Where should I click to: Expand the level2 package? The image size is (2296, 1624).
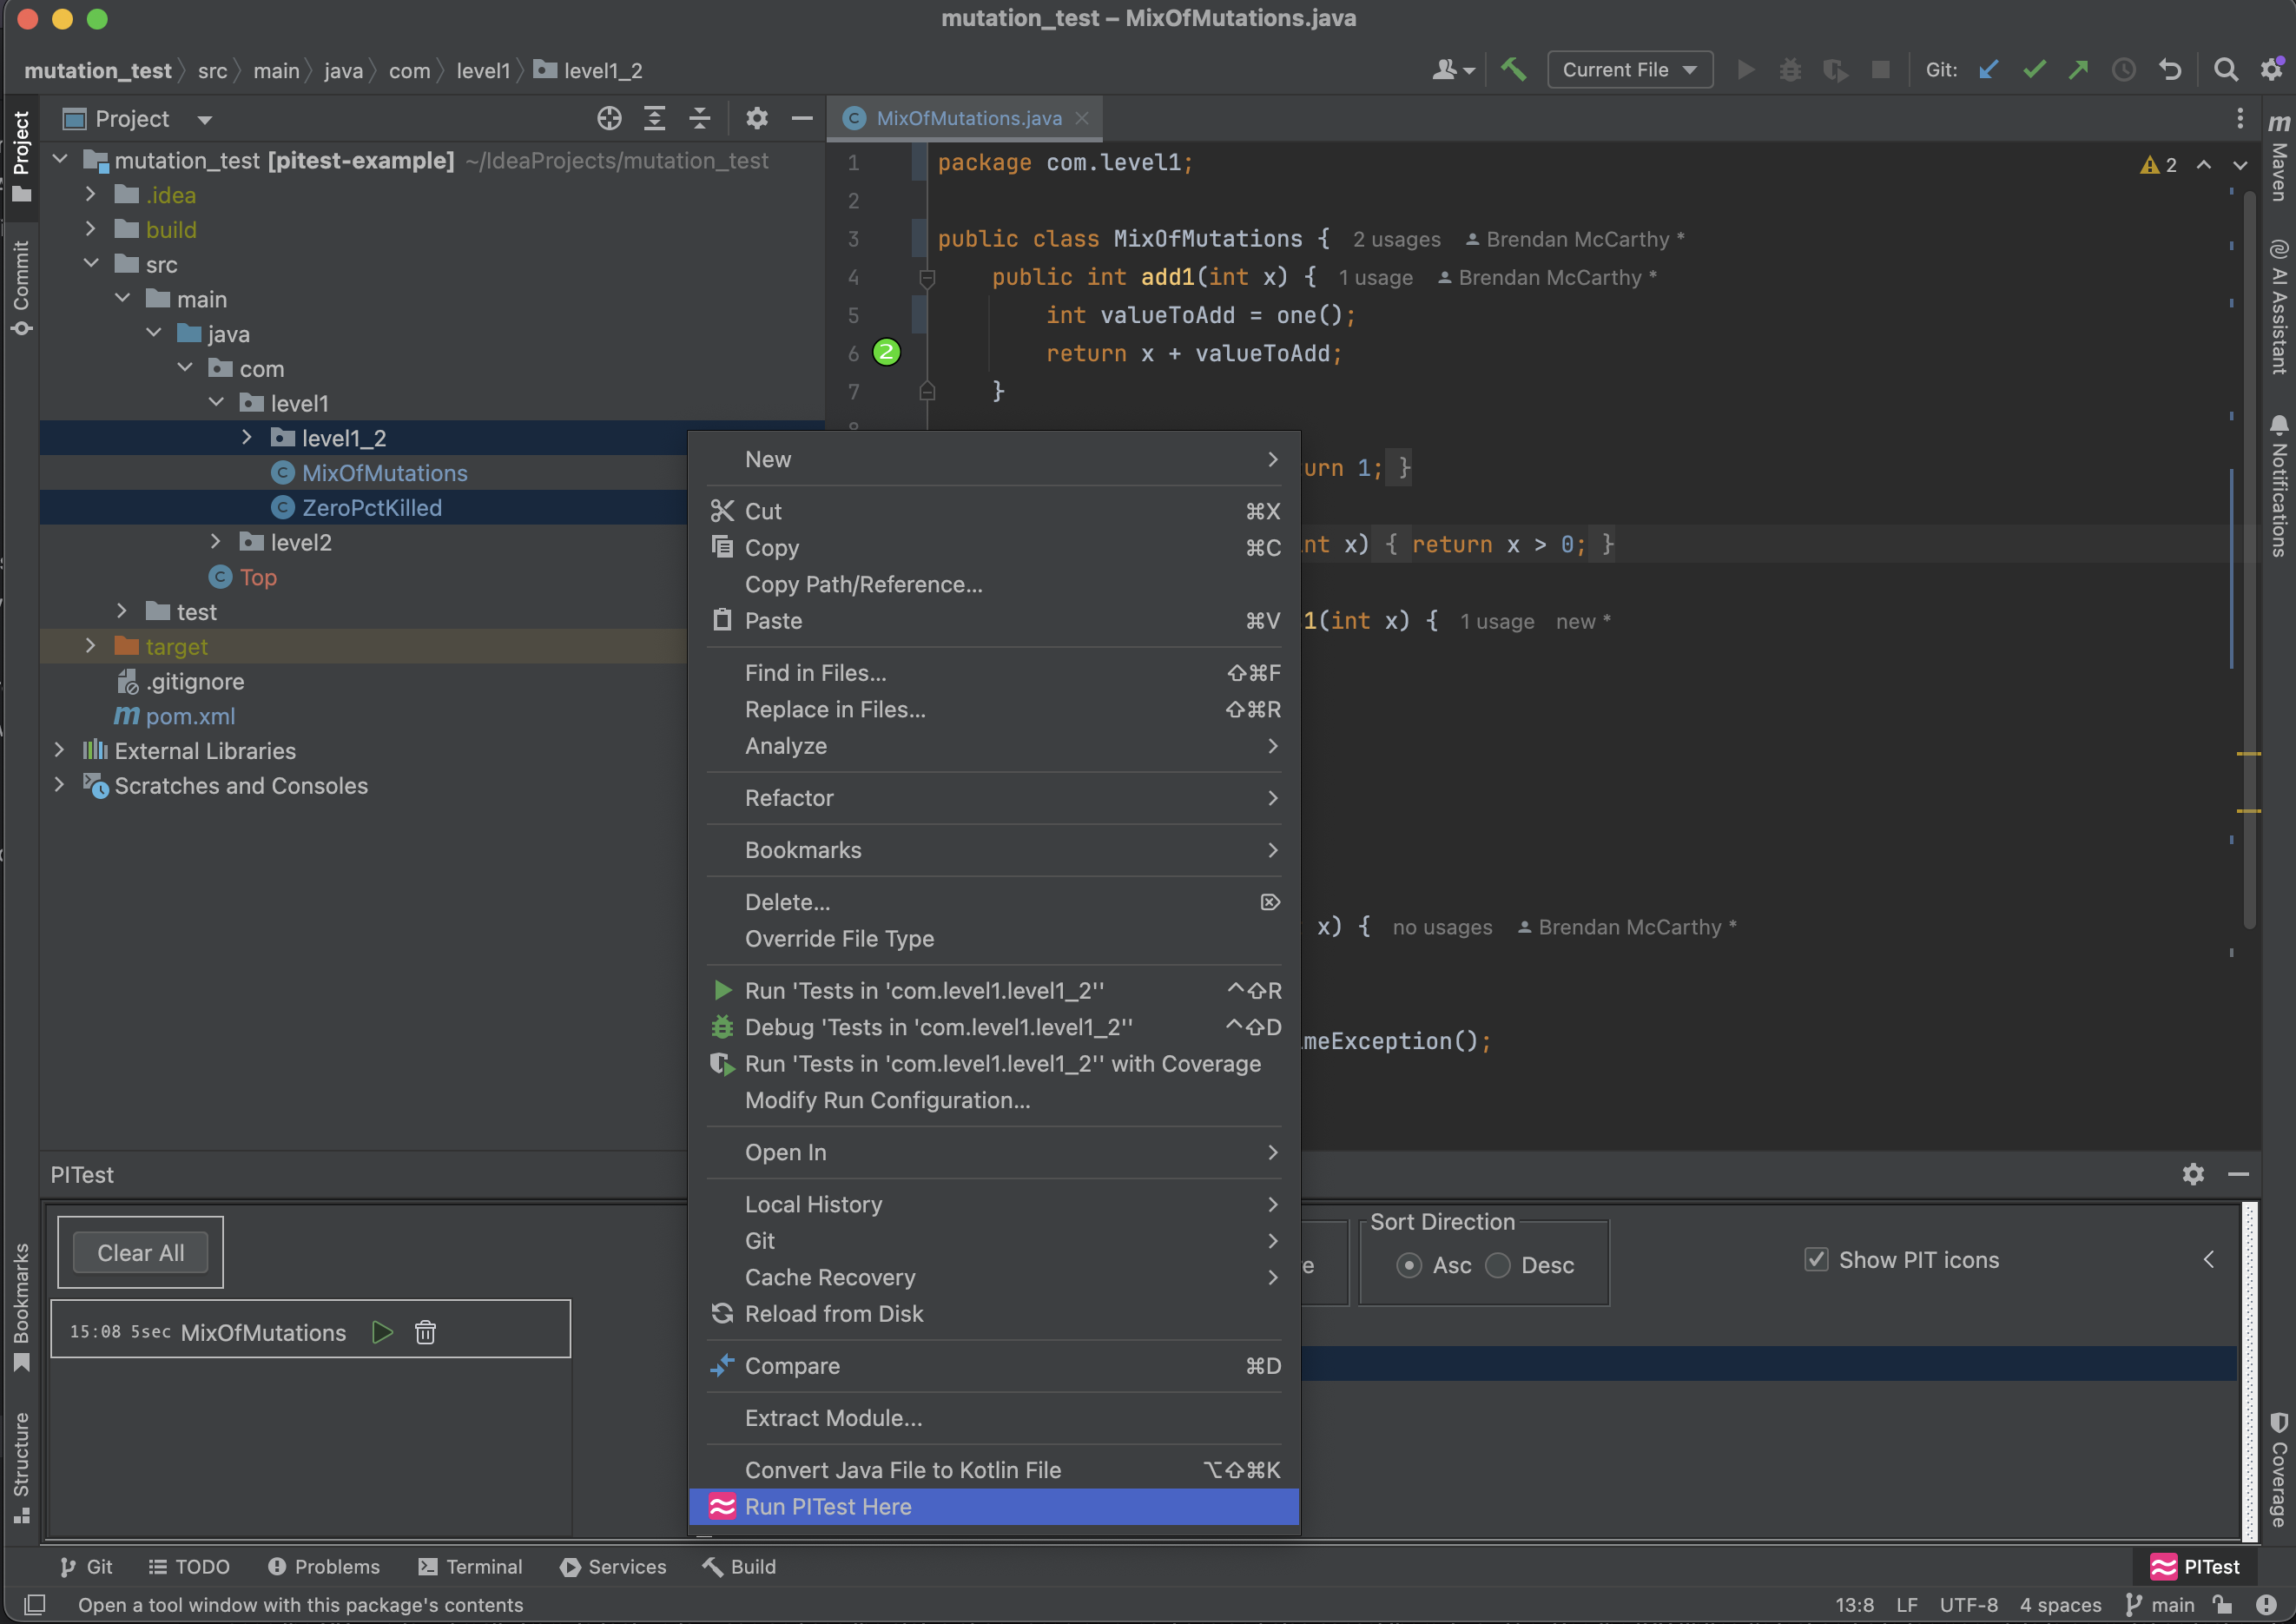point(216,541)
